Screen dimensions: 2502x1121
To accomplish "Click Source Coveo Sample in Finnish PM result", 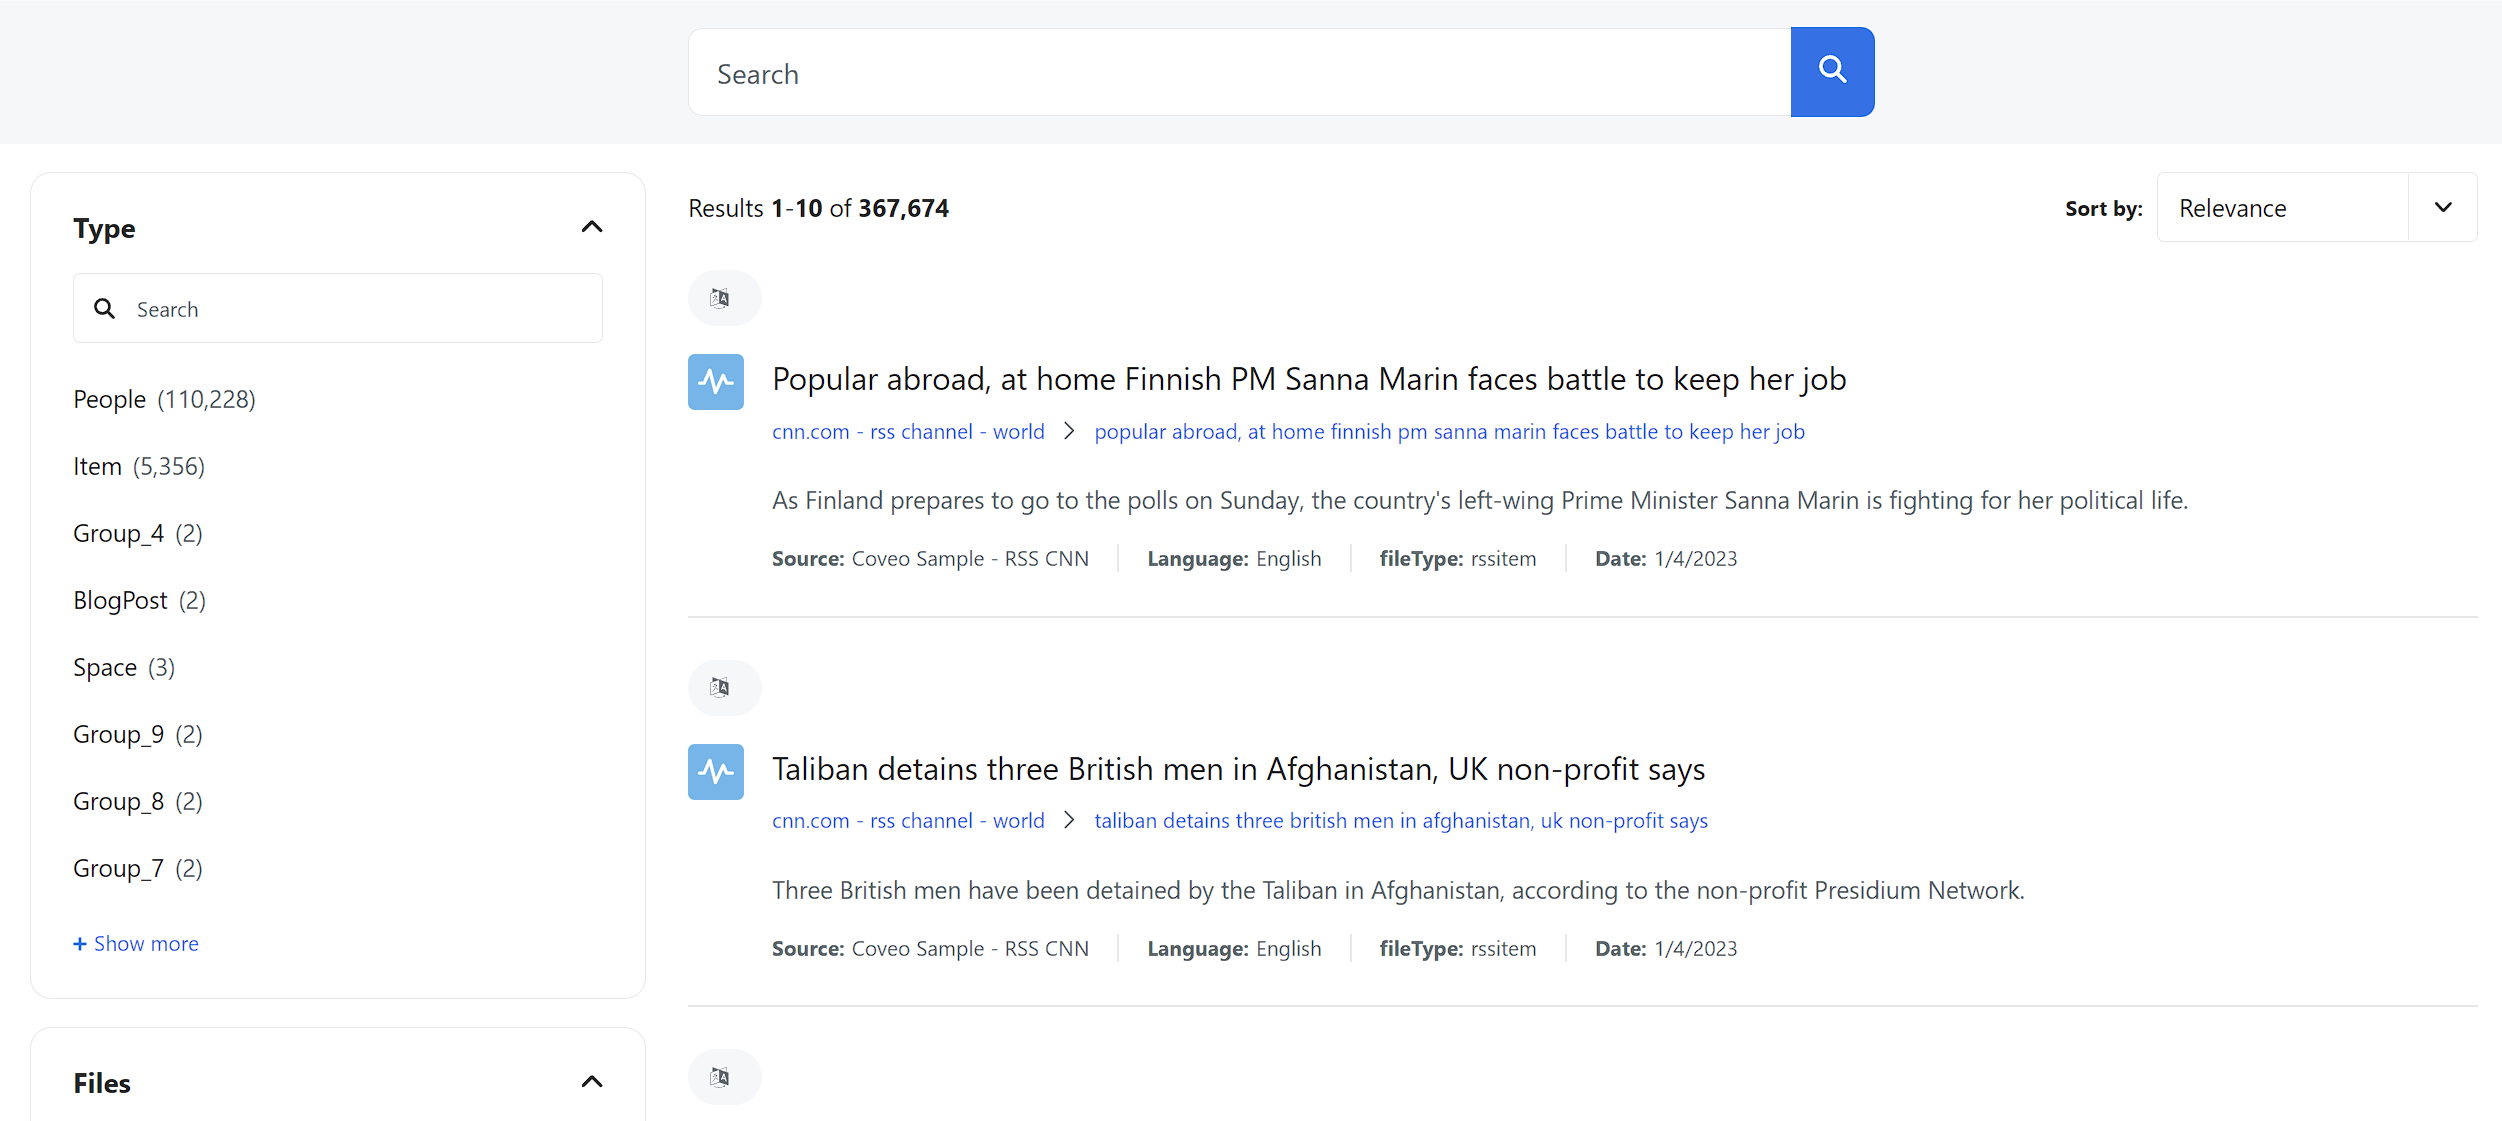I will [930, 559].
